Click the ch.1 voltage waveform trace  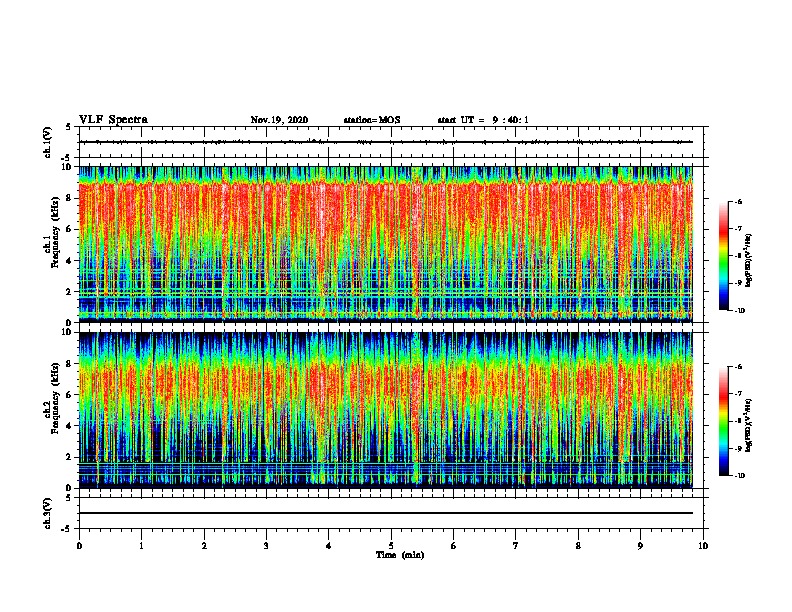point(385,142)
